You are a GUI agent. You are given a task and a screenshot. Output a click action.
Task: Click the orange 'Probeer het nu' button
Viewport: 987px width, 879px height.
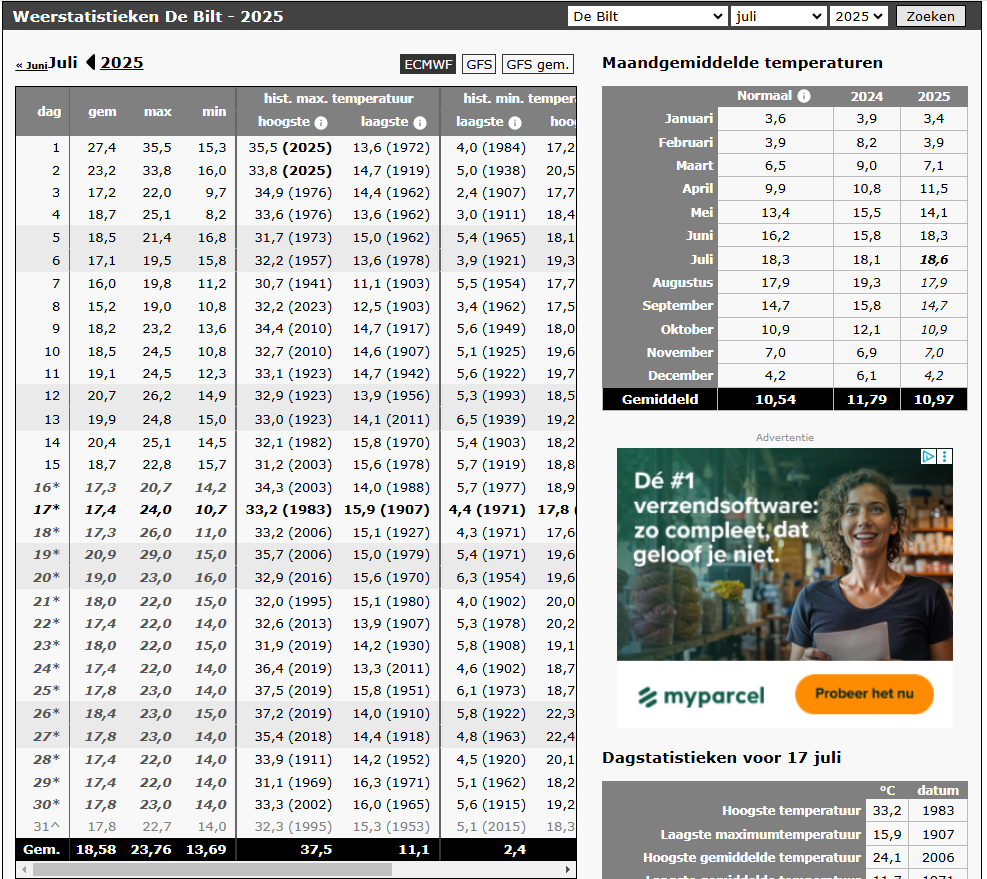pyautogui.click(x=864, y=694)
